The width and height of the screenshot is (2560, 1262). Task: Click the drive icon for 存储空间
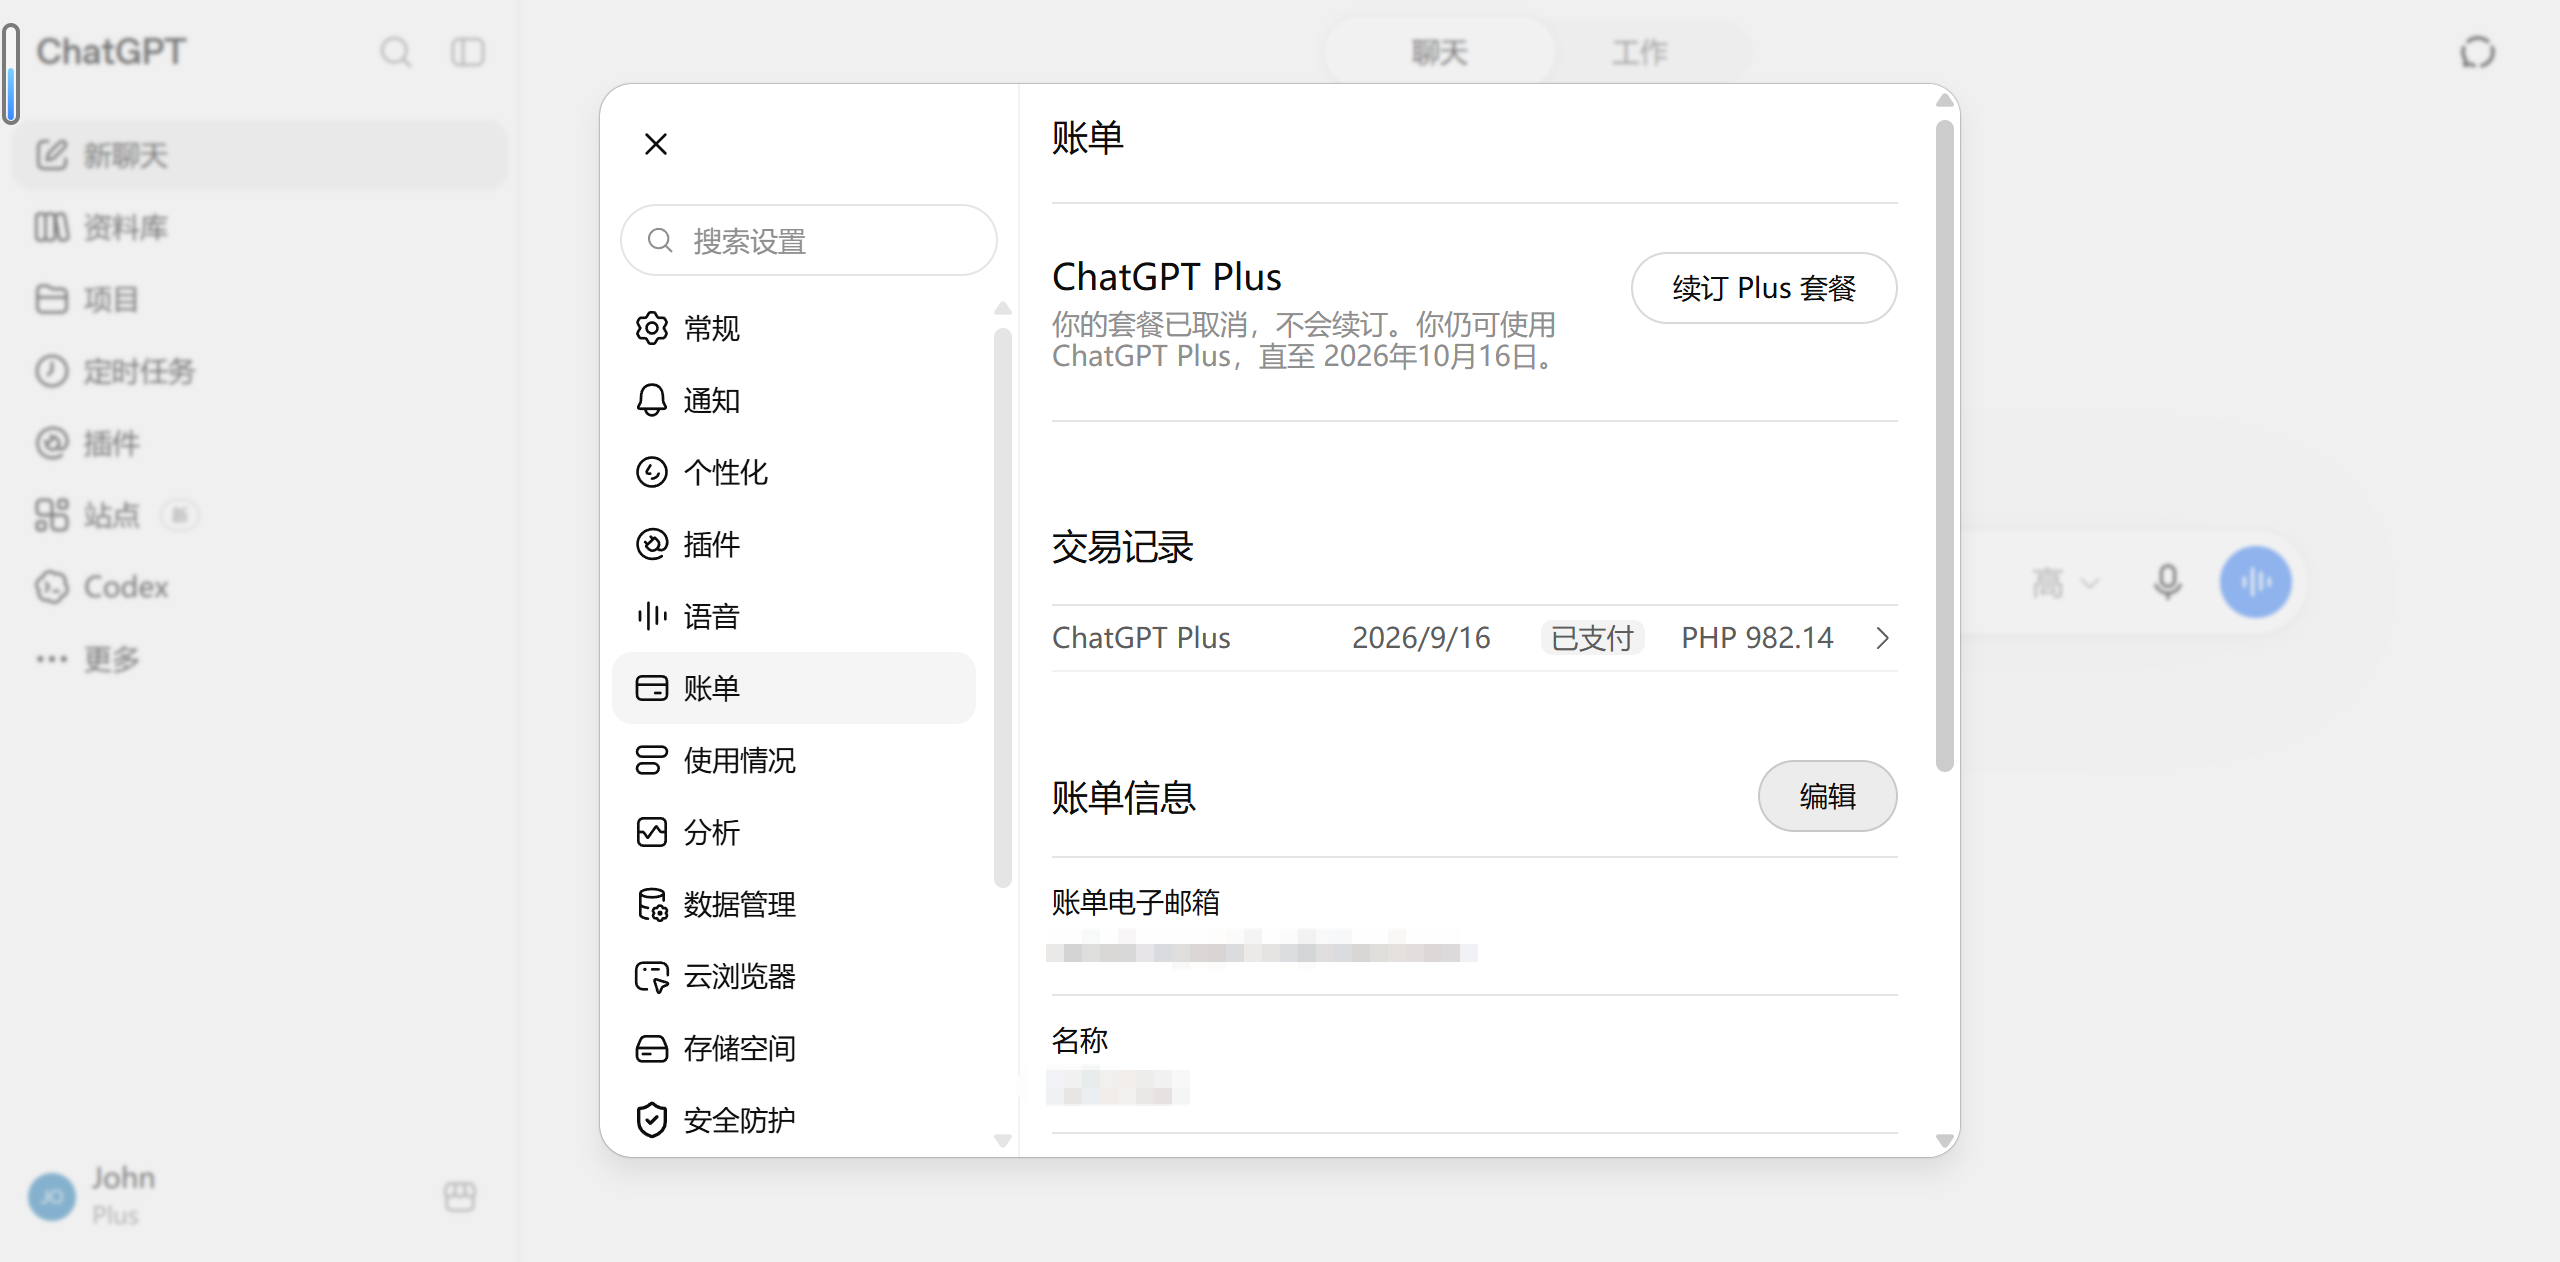coord(652,1048)
